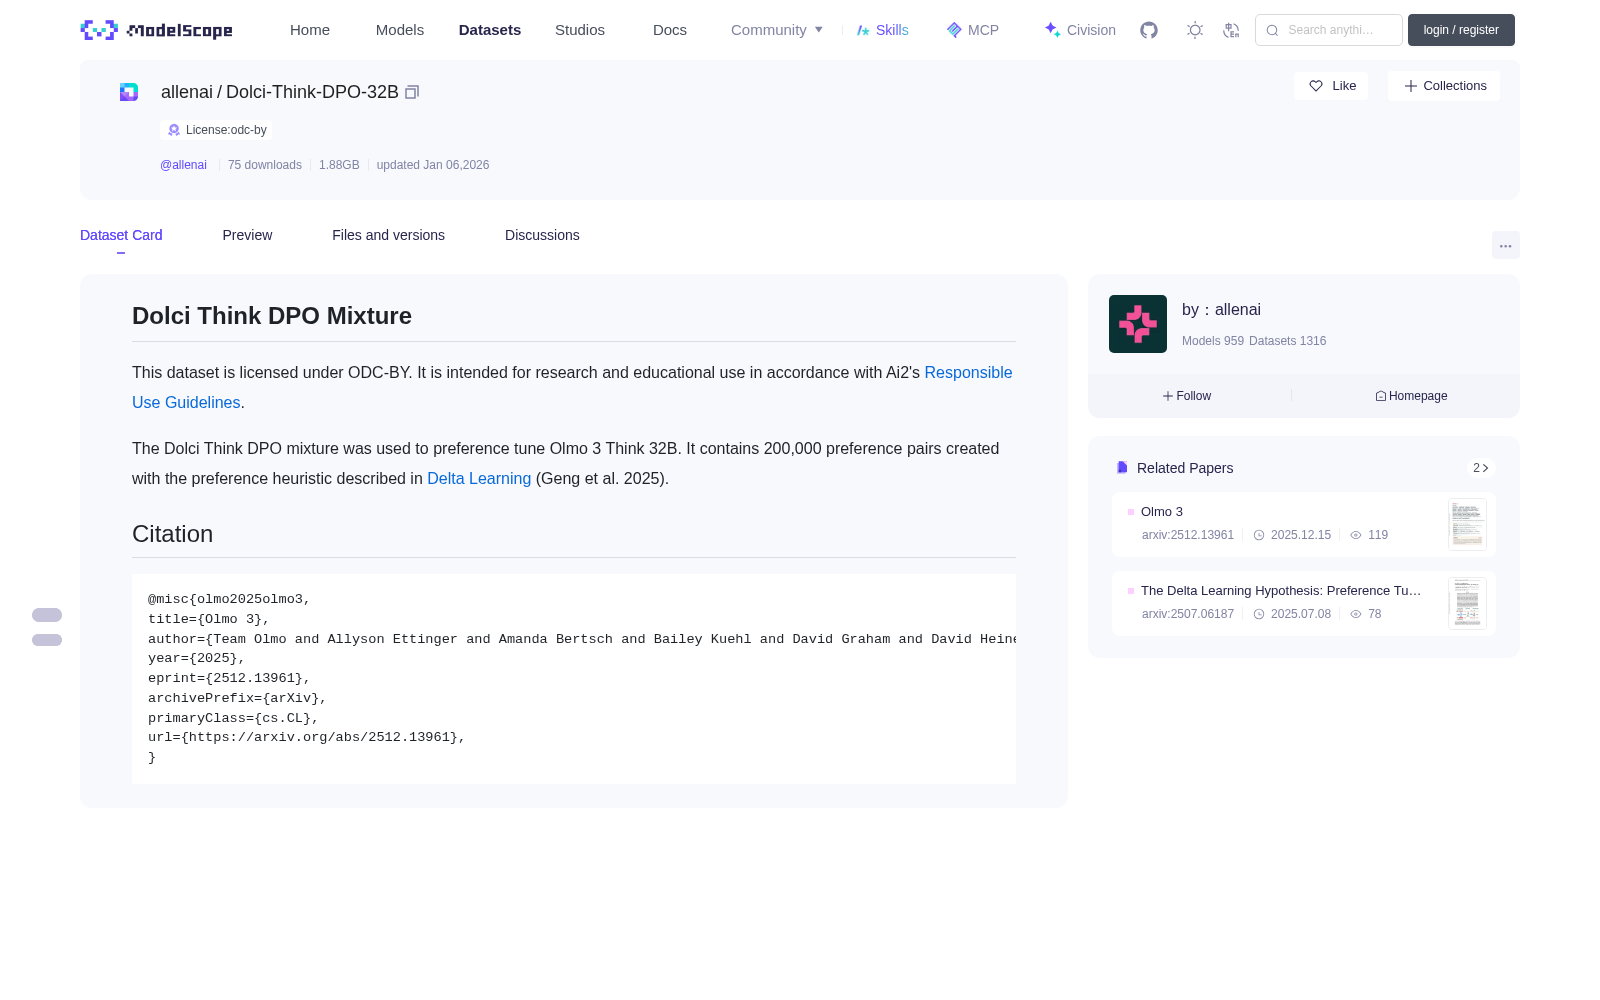Viewport: 1600px width, 1000px height.
Task: Click the Skills icon link
Action: [882, 30]
